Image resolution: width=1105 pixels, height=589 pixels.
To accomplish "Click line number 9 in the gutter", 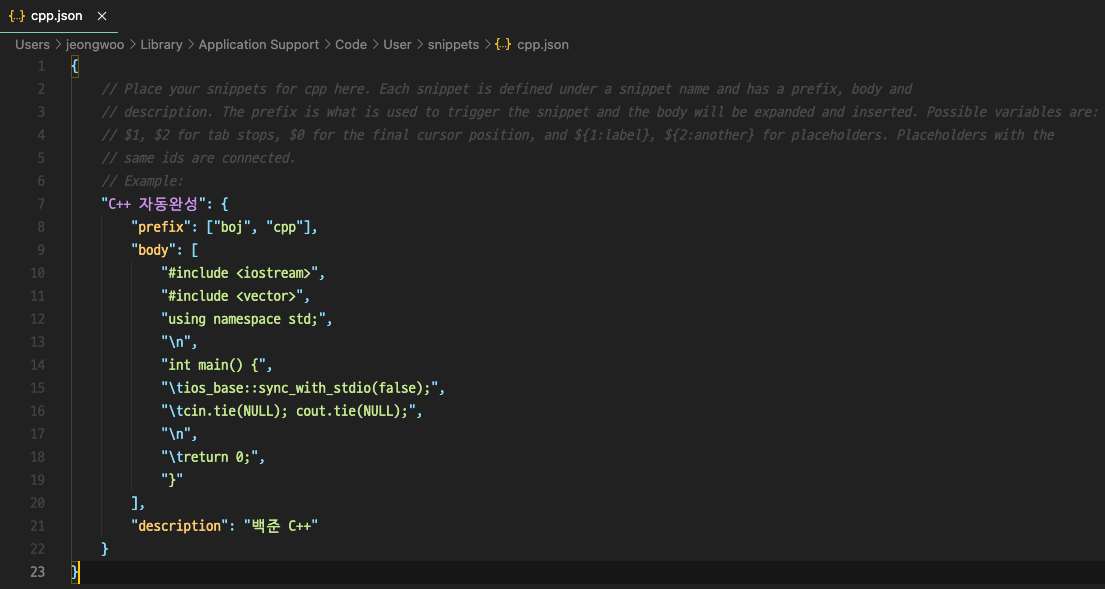I will coord(41,250).
